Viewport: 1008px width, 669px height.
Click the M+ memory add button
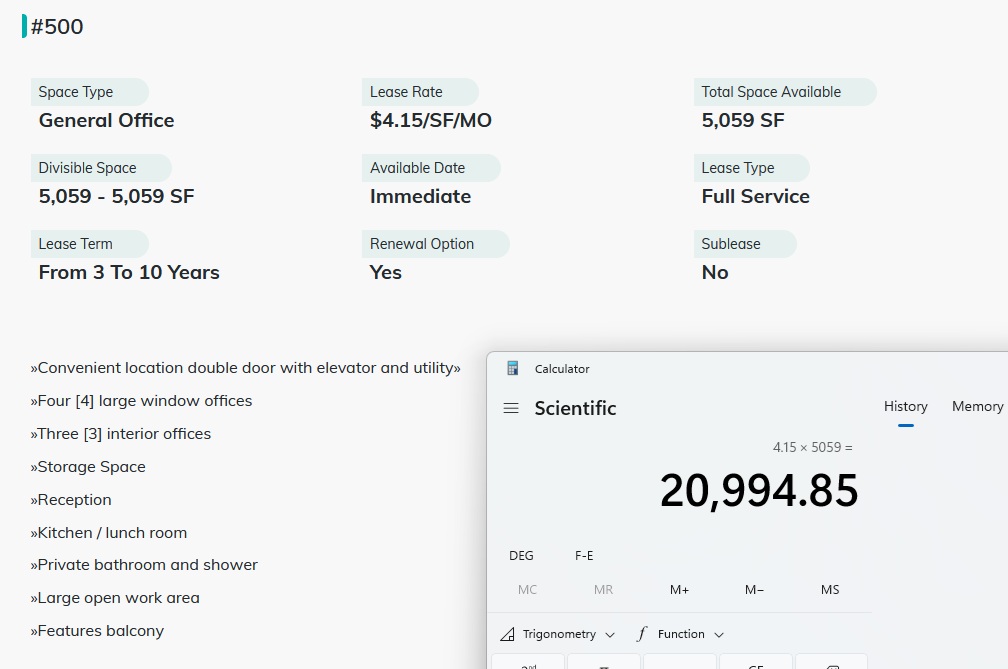[679, 589]
